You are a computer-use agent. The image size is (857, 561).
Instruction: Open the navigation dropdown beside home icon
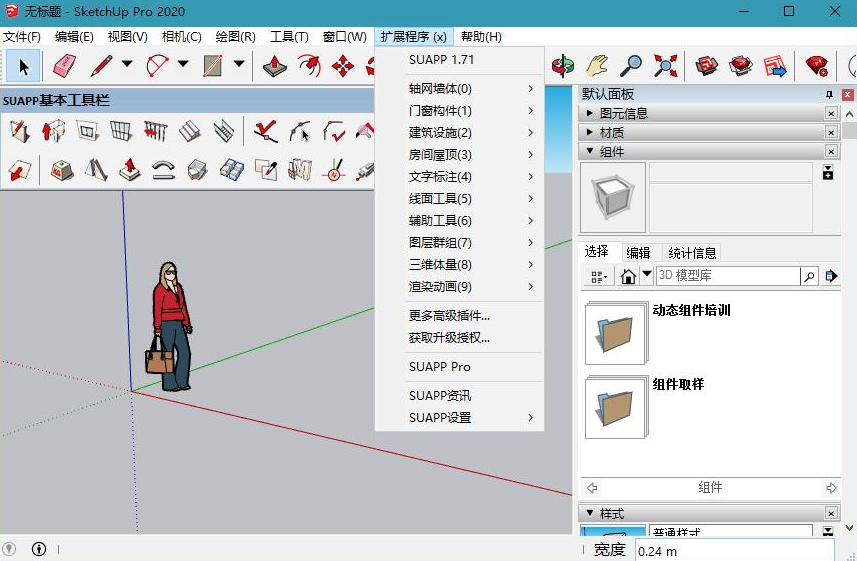click(647, 274)
